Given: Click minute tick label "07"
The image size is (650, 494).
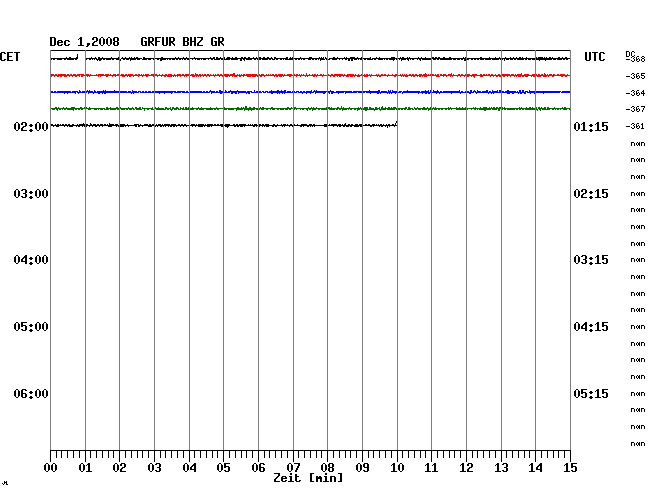Looking at the screenshot, I should 293,468.
